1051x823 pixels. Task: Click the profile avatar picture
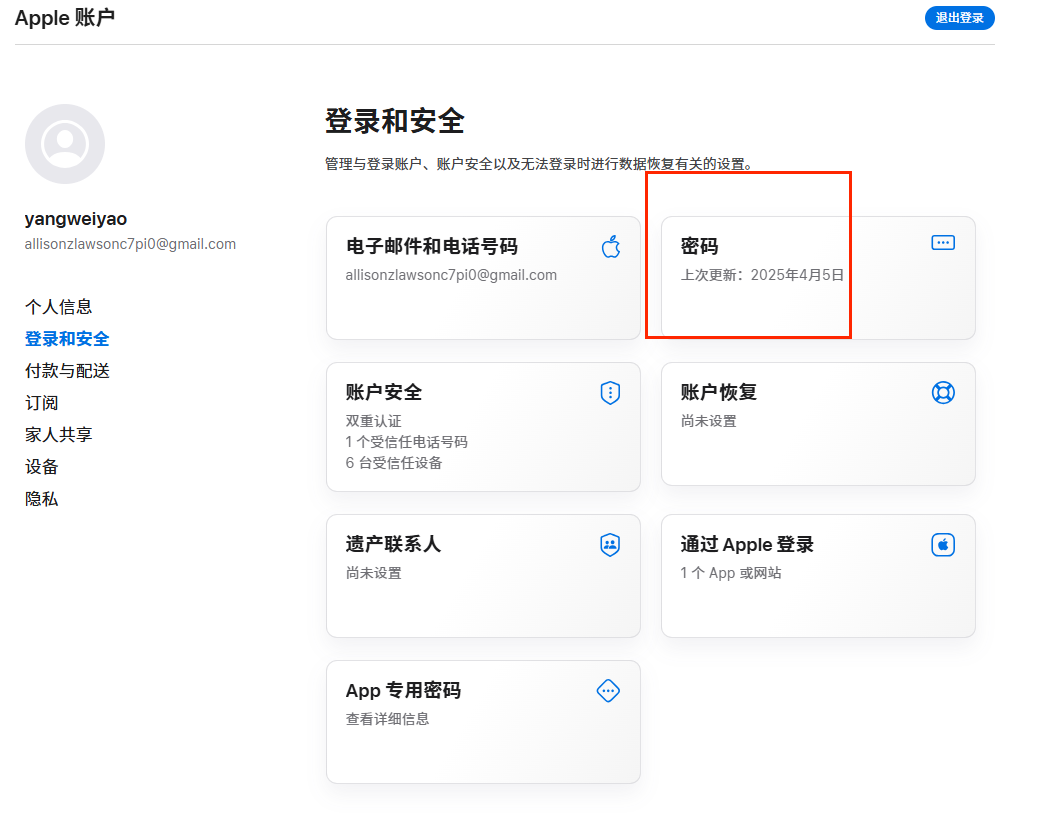pos(65,144)
